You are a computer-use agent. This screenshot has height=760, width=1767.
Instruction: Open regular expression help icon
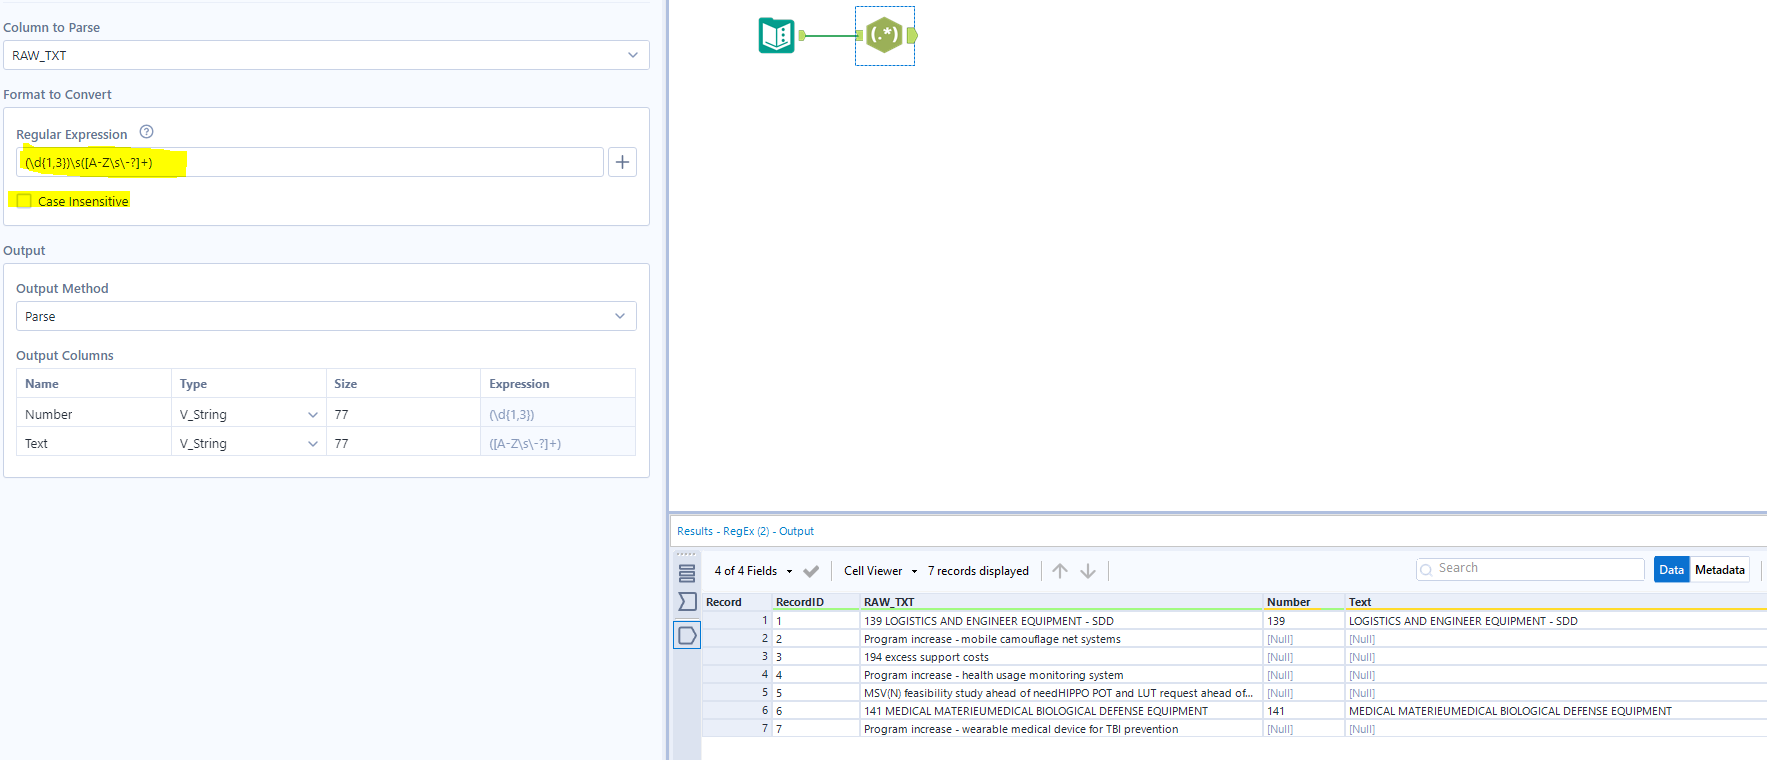(146, 132)
